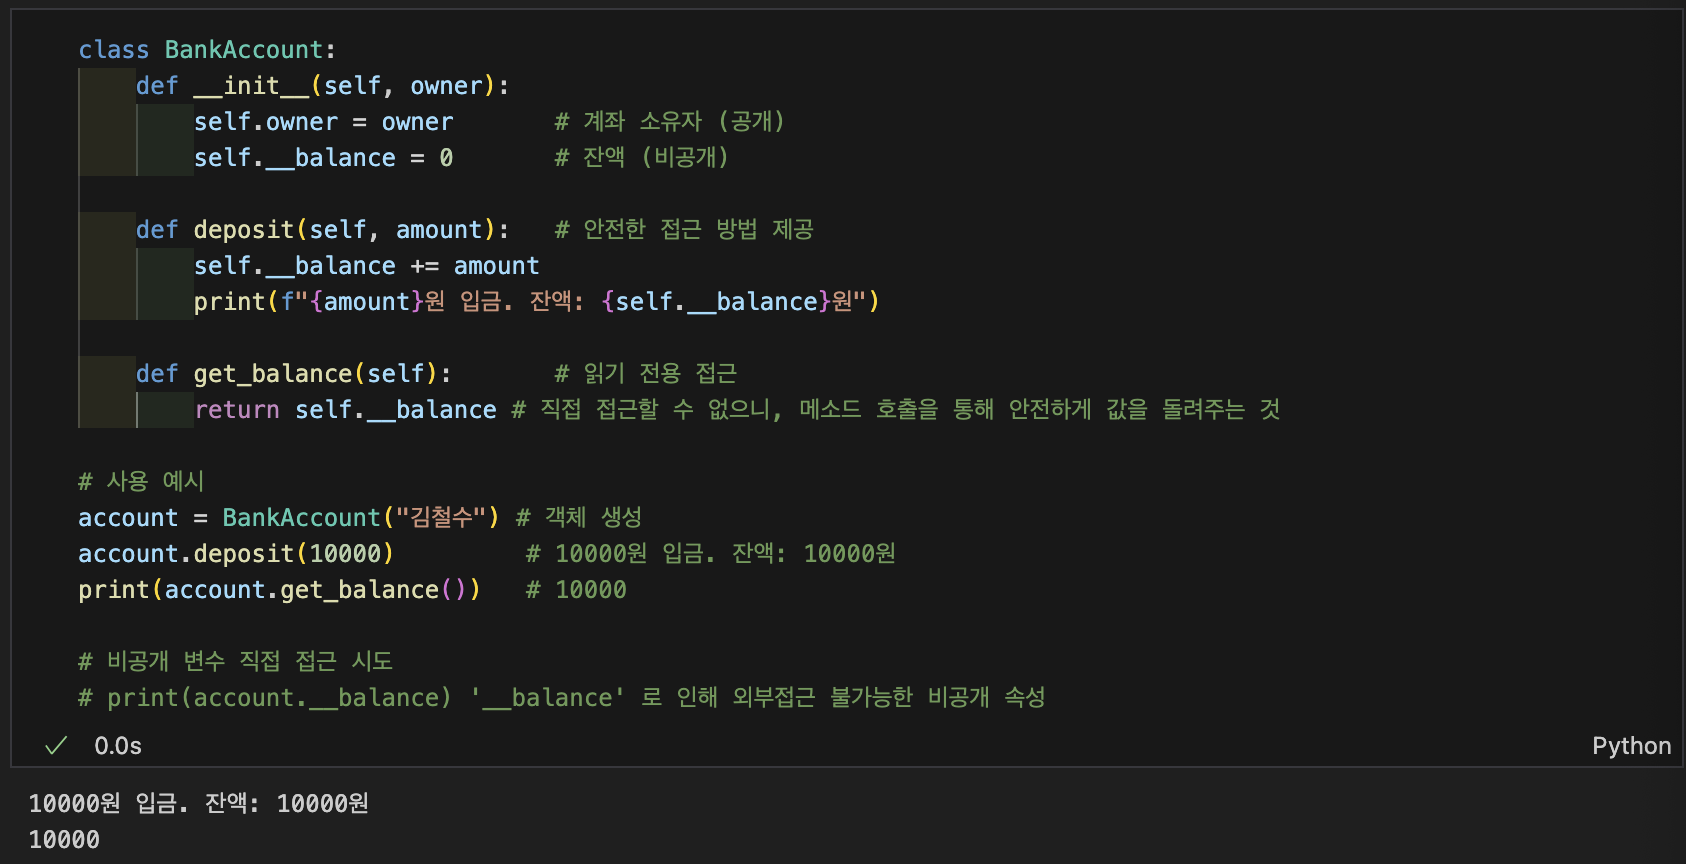Viewport: 1686px width, 864px height.
Task: Click the '# 비공개 변수 직접 접근 시도' comment
Action: (235, 662)
